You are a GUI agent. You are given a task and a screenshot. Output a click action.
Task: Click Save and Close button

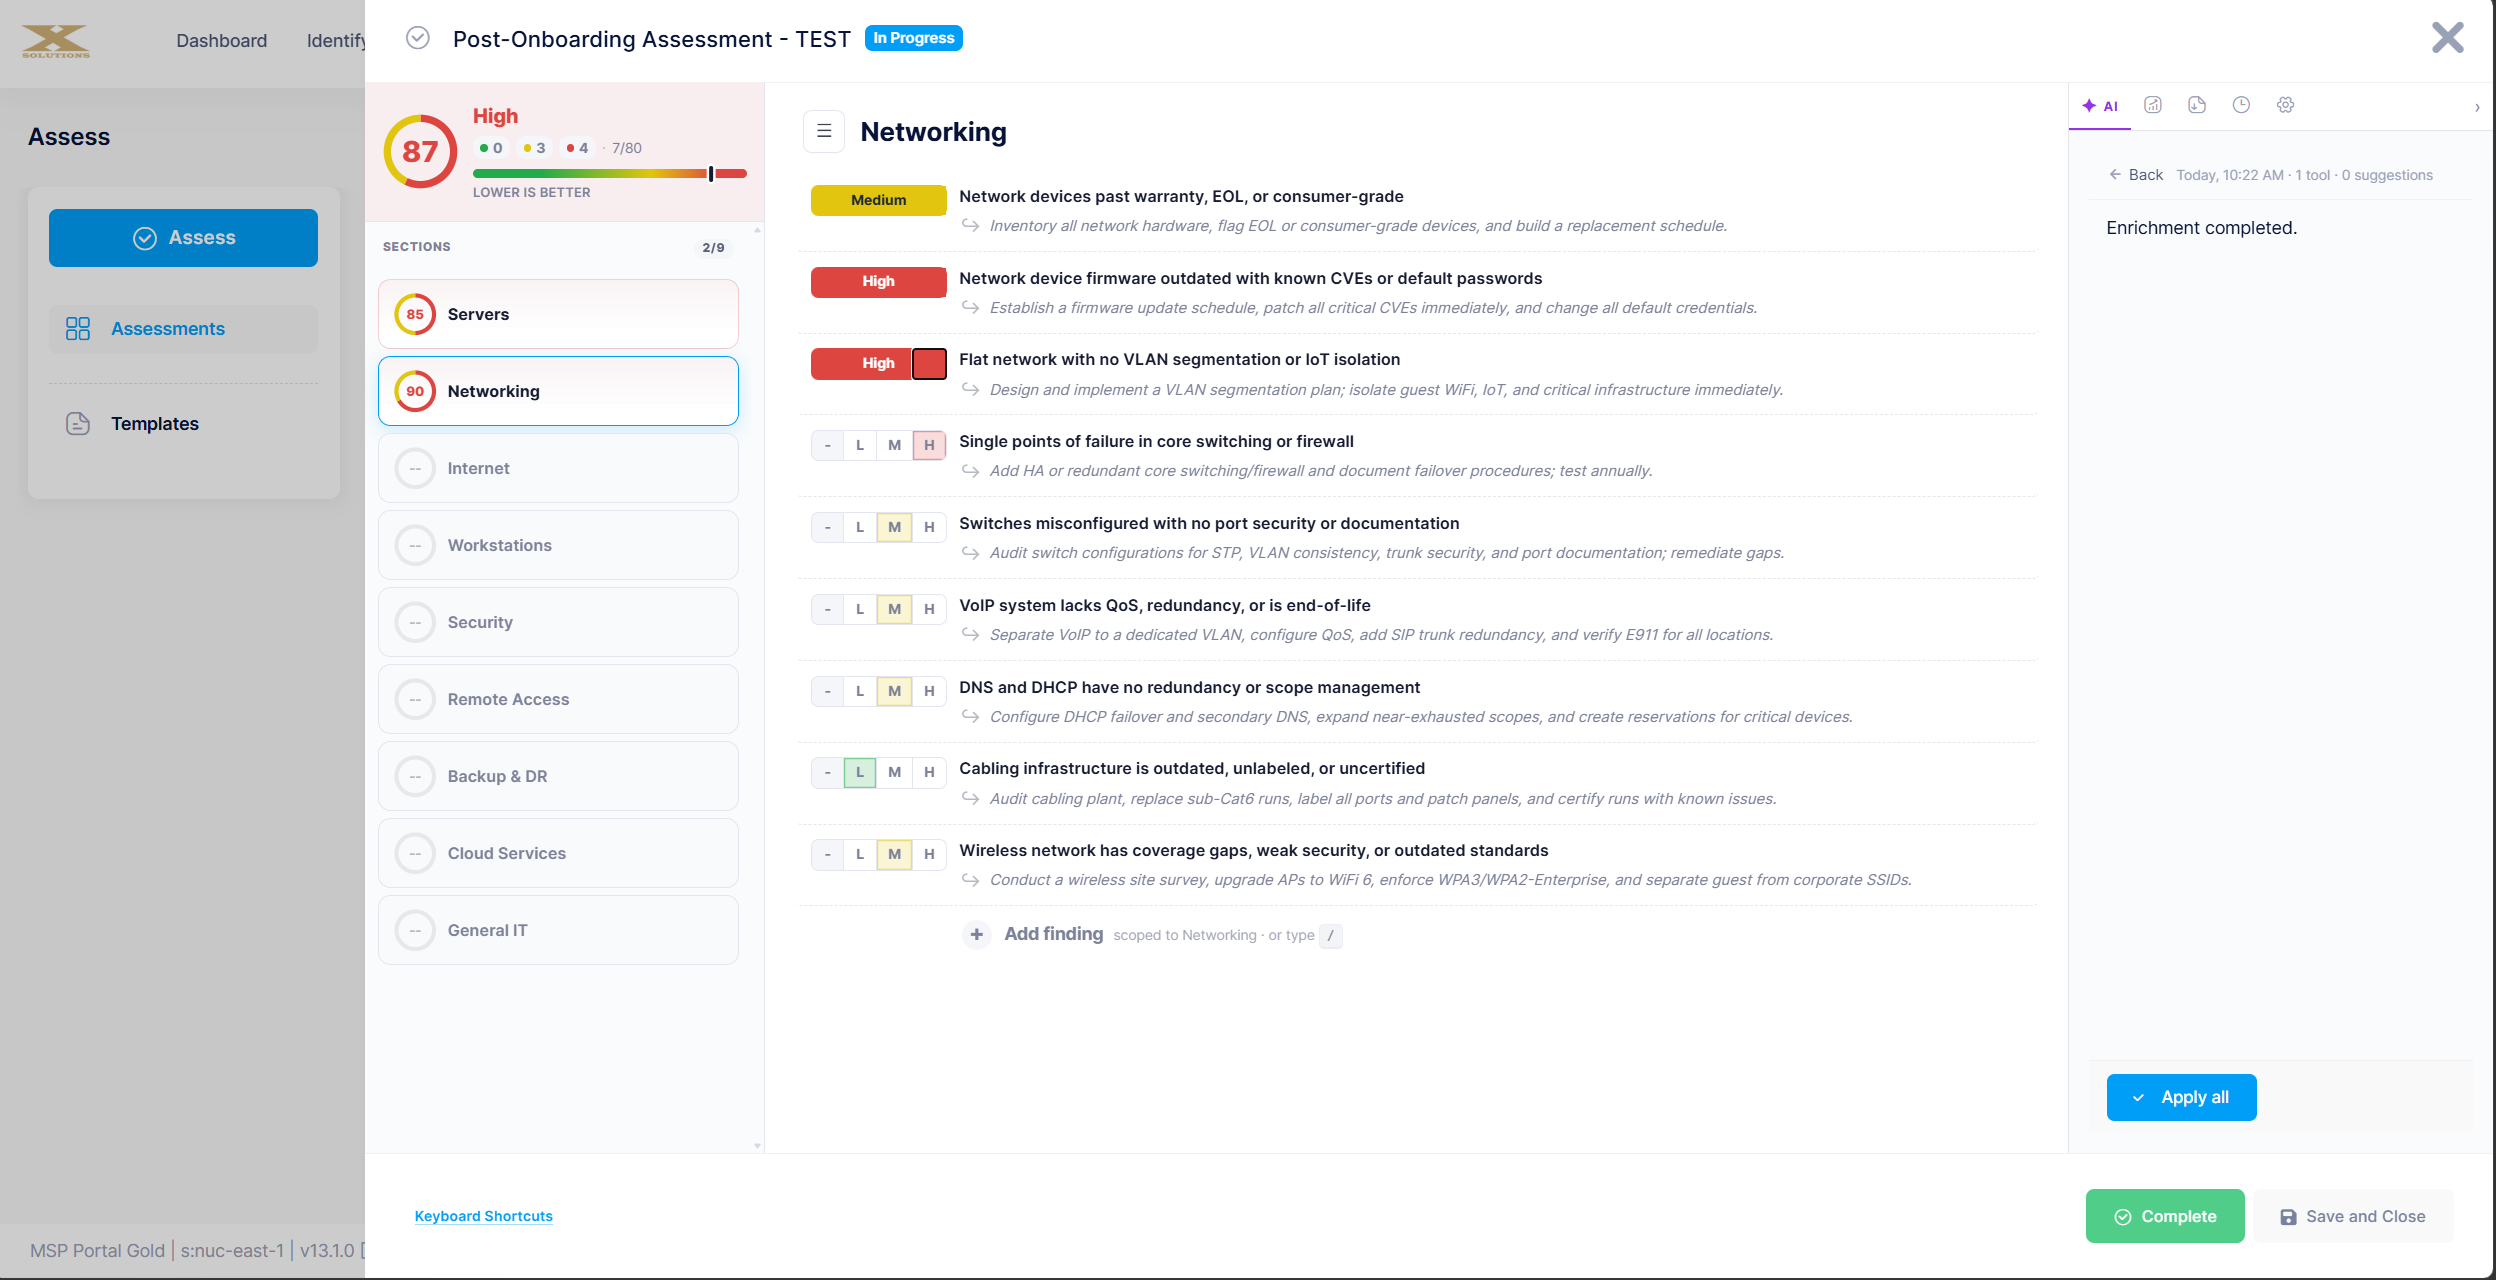tap(2353, 1216)
